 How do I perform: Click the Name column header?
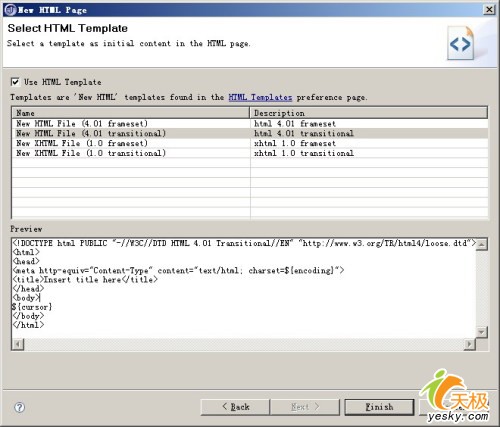pyautogui.click(x=131, y=113)
